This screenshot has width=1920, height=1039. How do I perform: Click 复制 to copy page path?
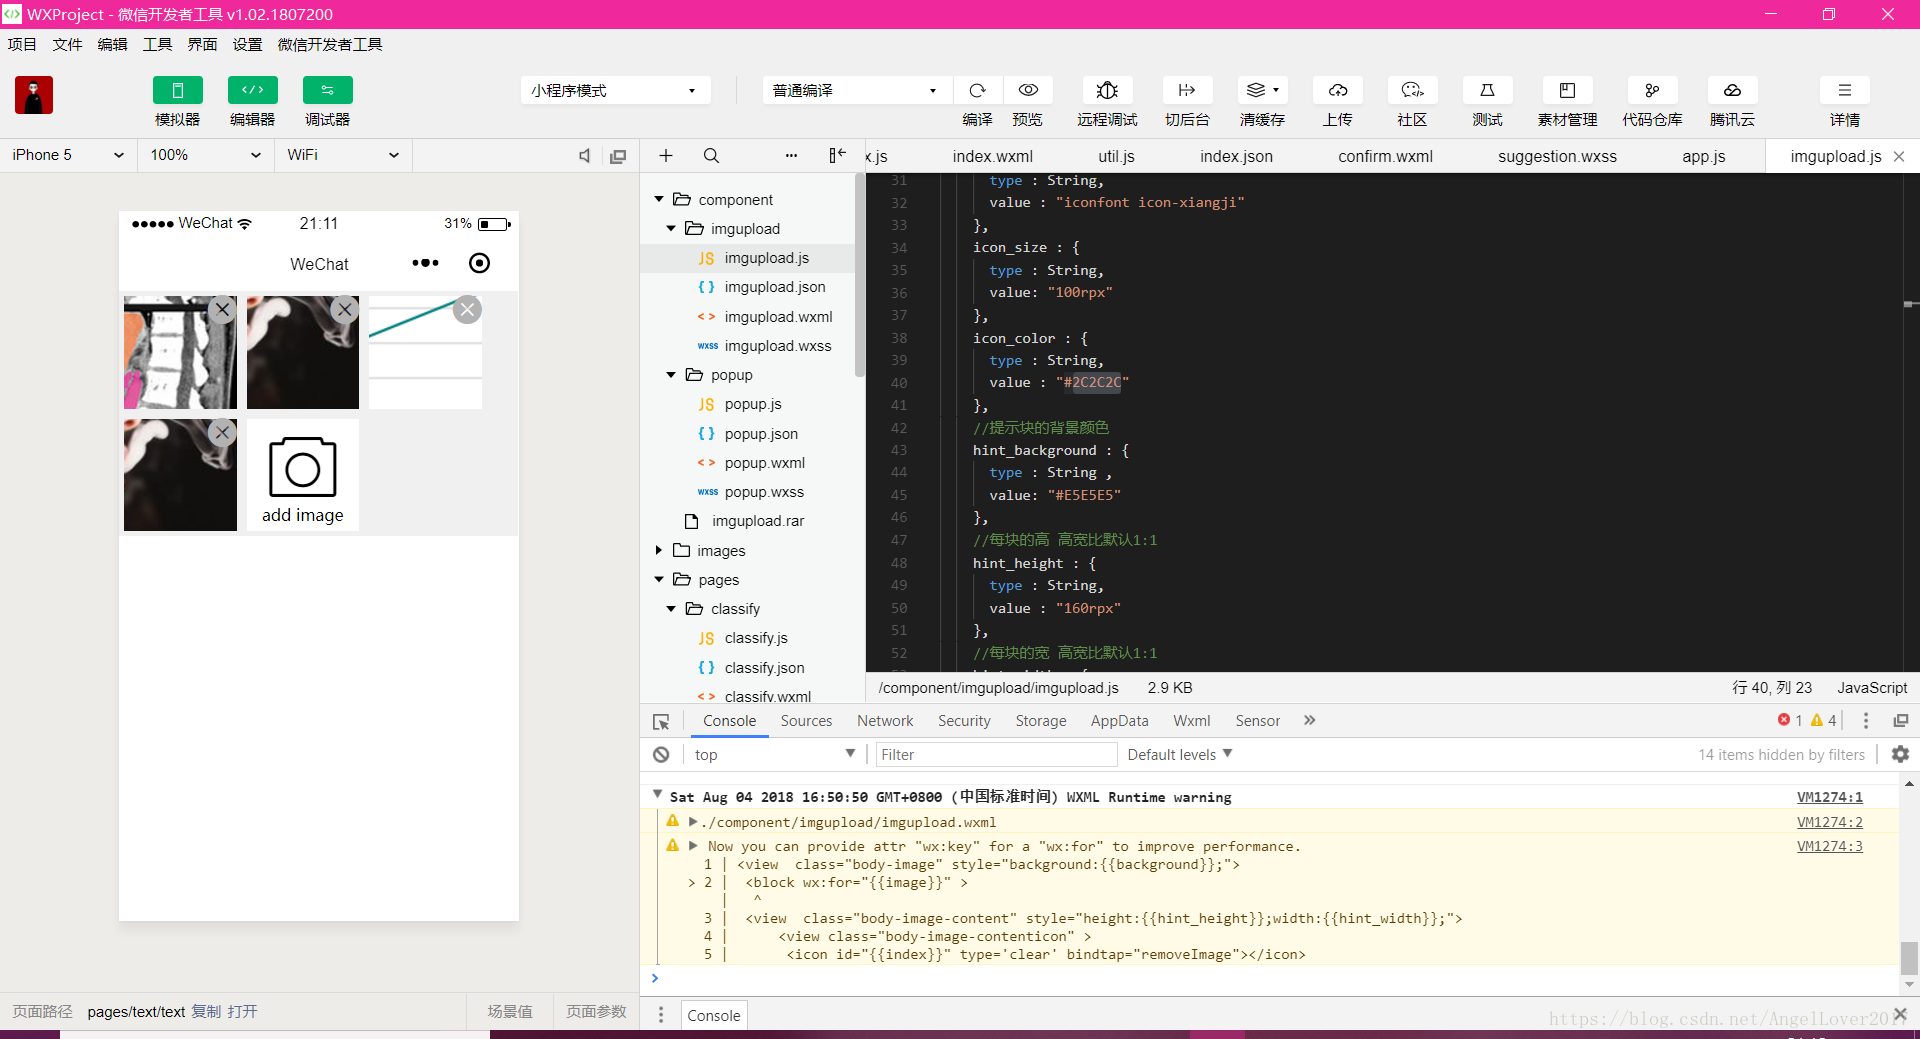coord(206,1011)
